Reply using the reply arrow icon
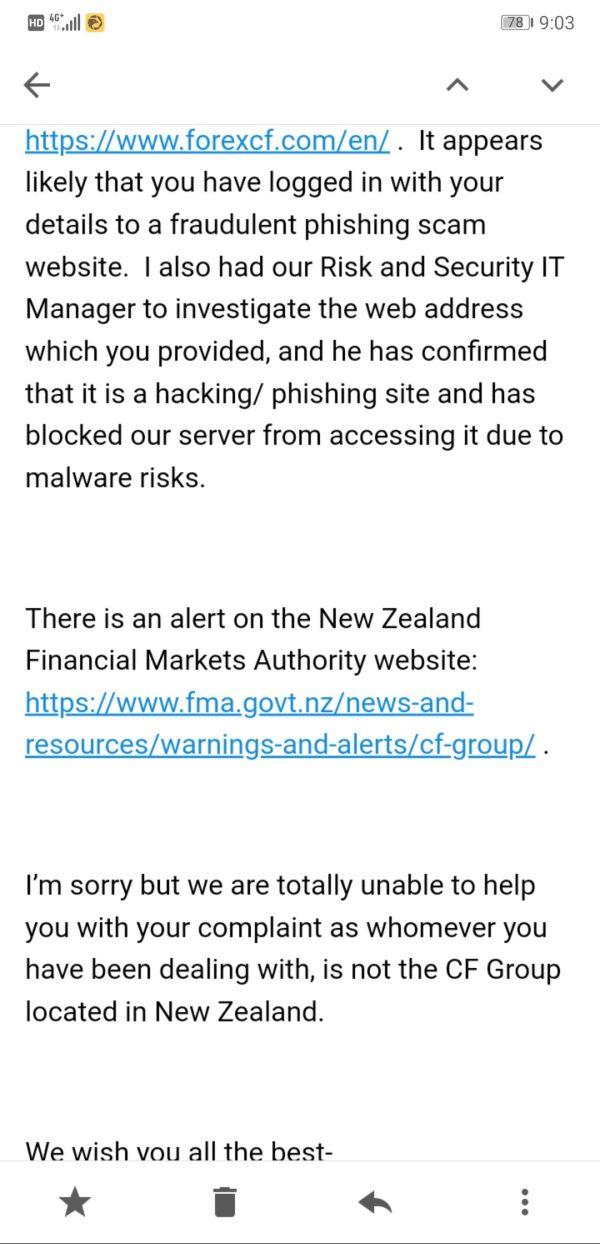The height and width of the screenshot is (1244, 600). [x=375, y=1202]
